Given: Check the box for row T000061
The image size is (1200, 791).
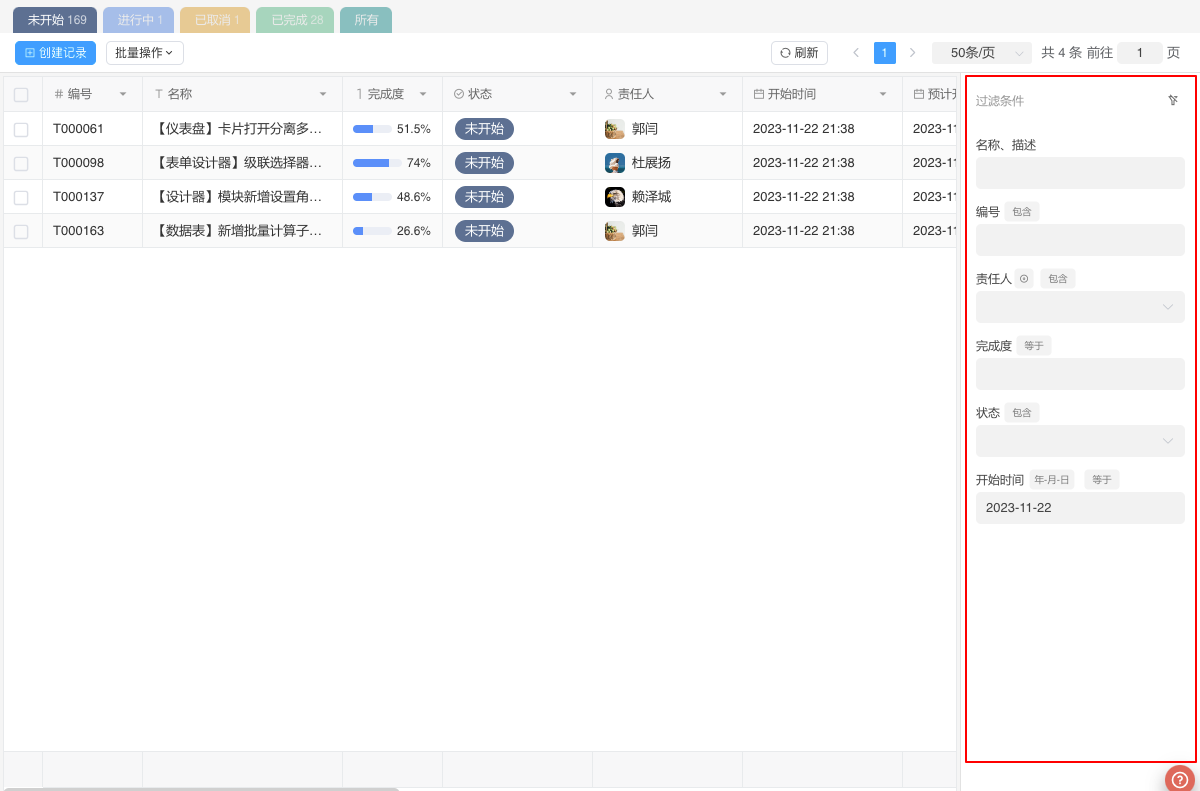Looking at the screenshot, I should (21, 129).
